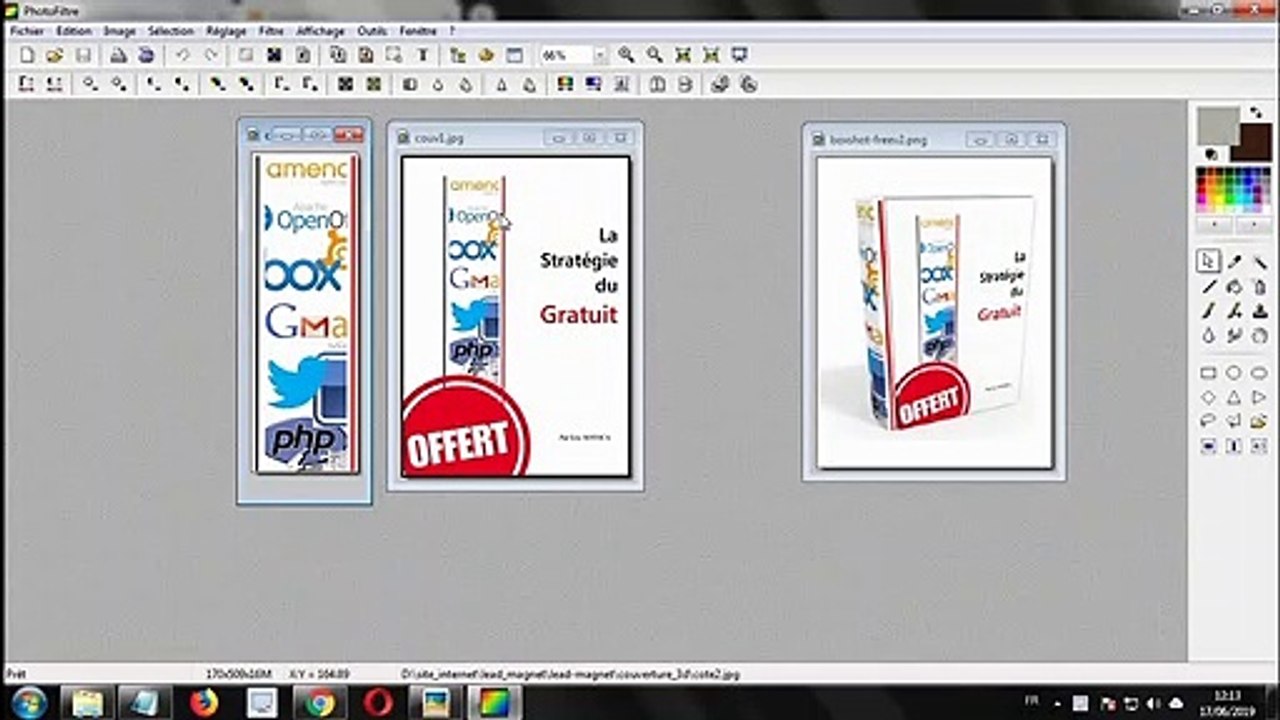Select the Pipette eyedropper tool
The image size is (1280, 720).
[1234, 261]
